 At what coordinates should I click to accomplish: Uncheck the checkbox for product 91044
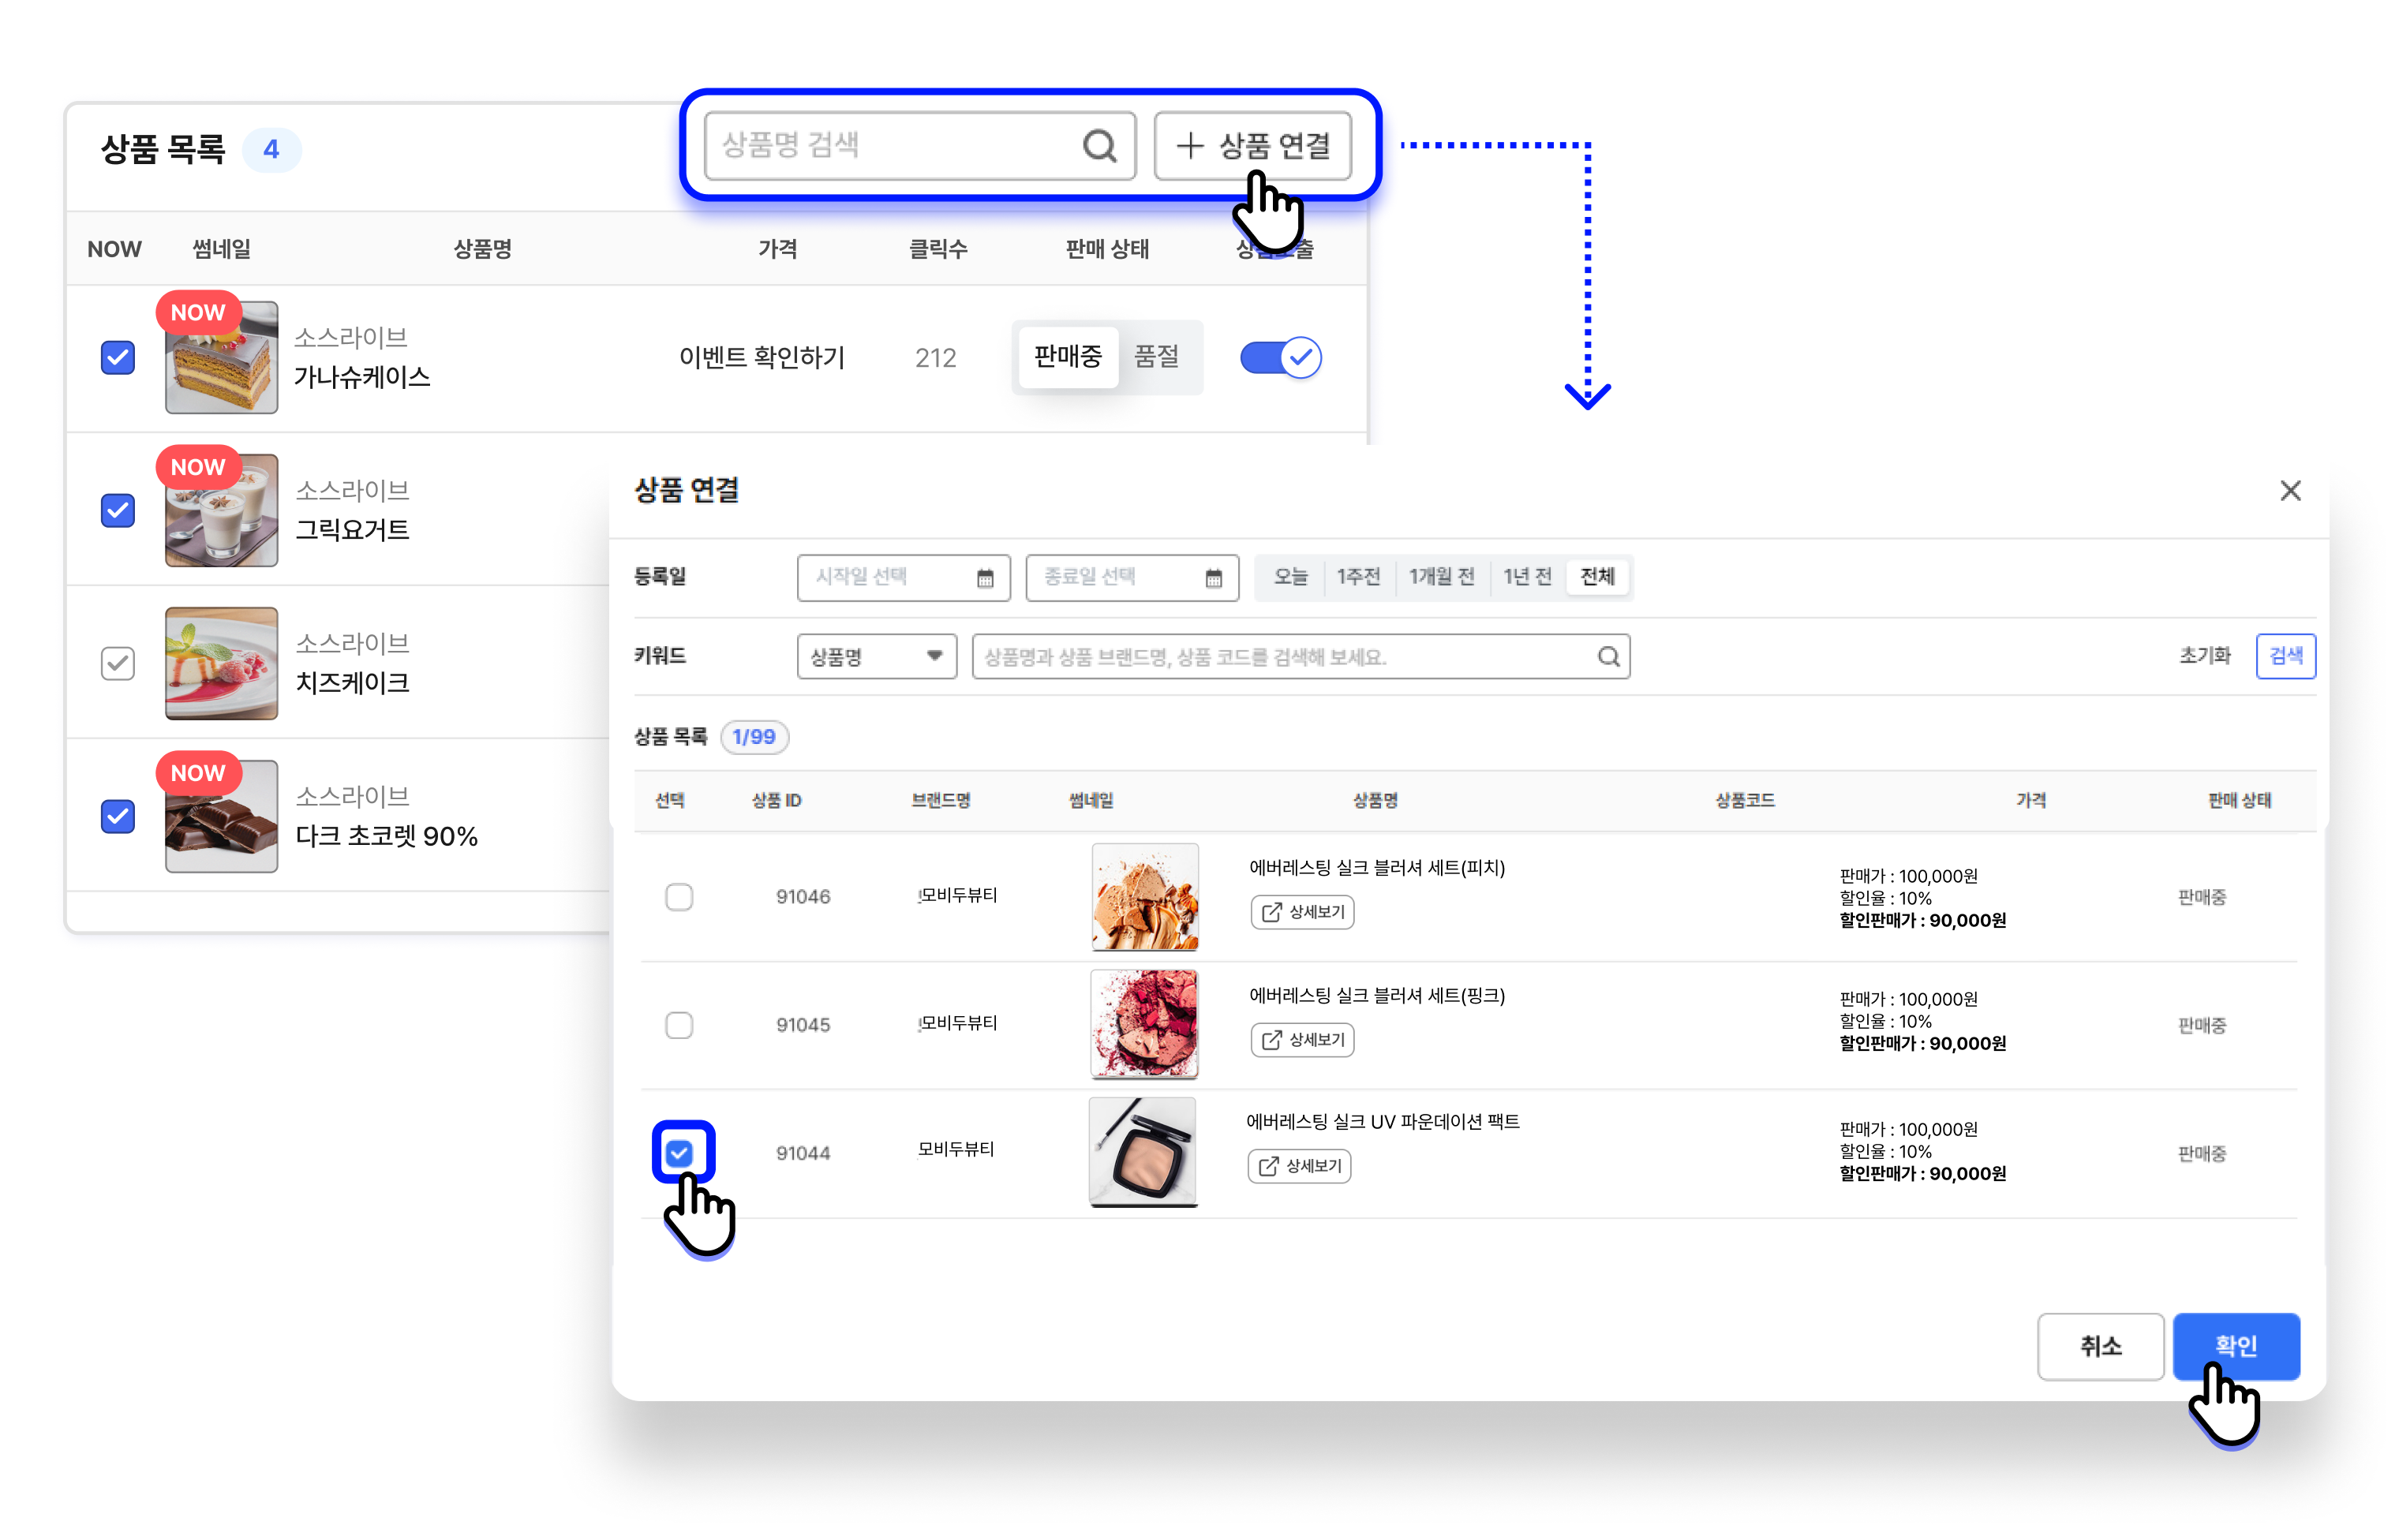[x=679, y=1153]
